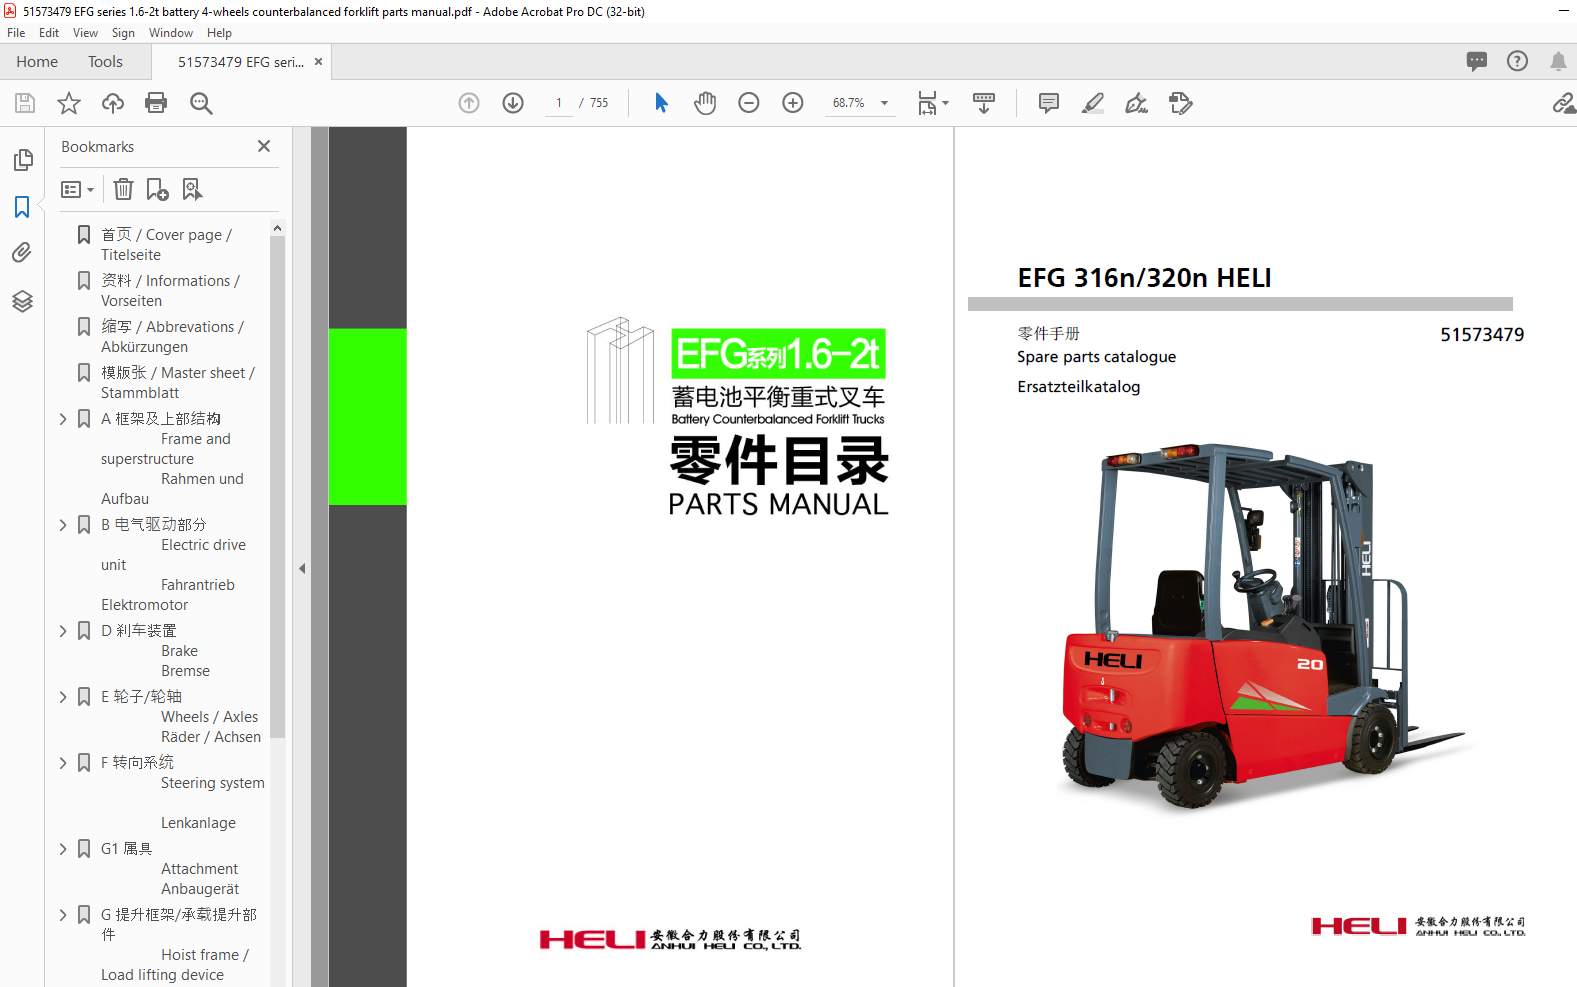Open the Find text magnifier tool
Viewport: 1577px width, 987px height.
coord(201,103)
